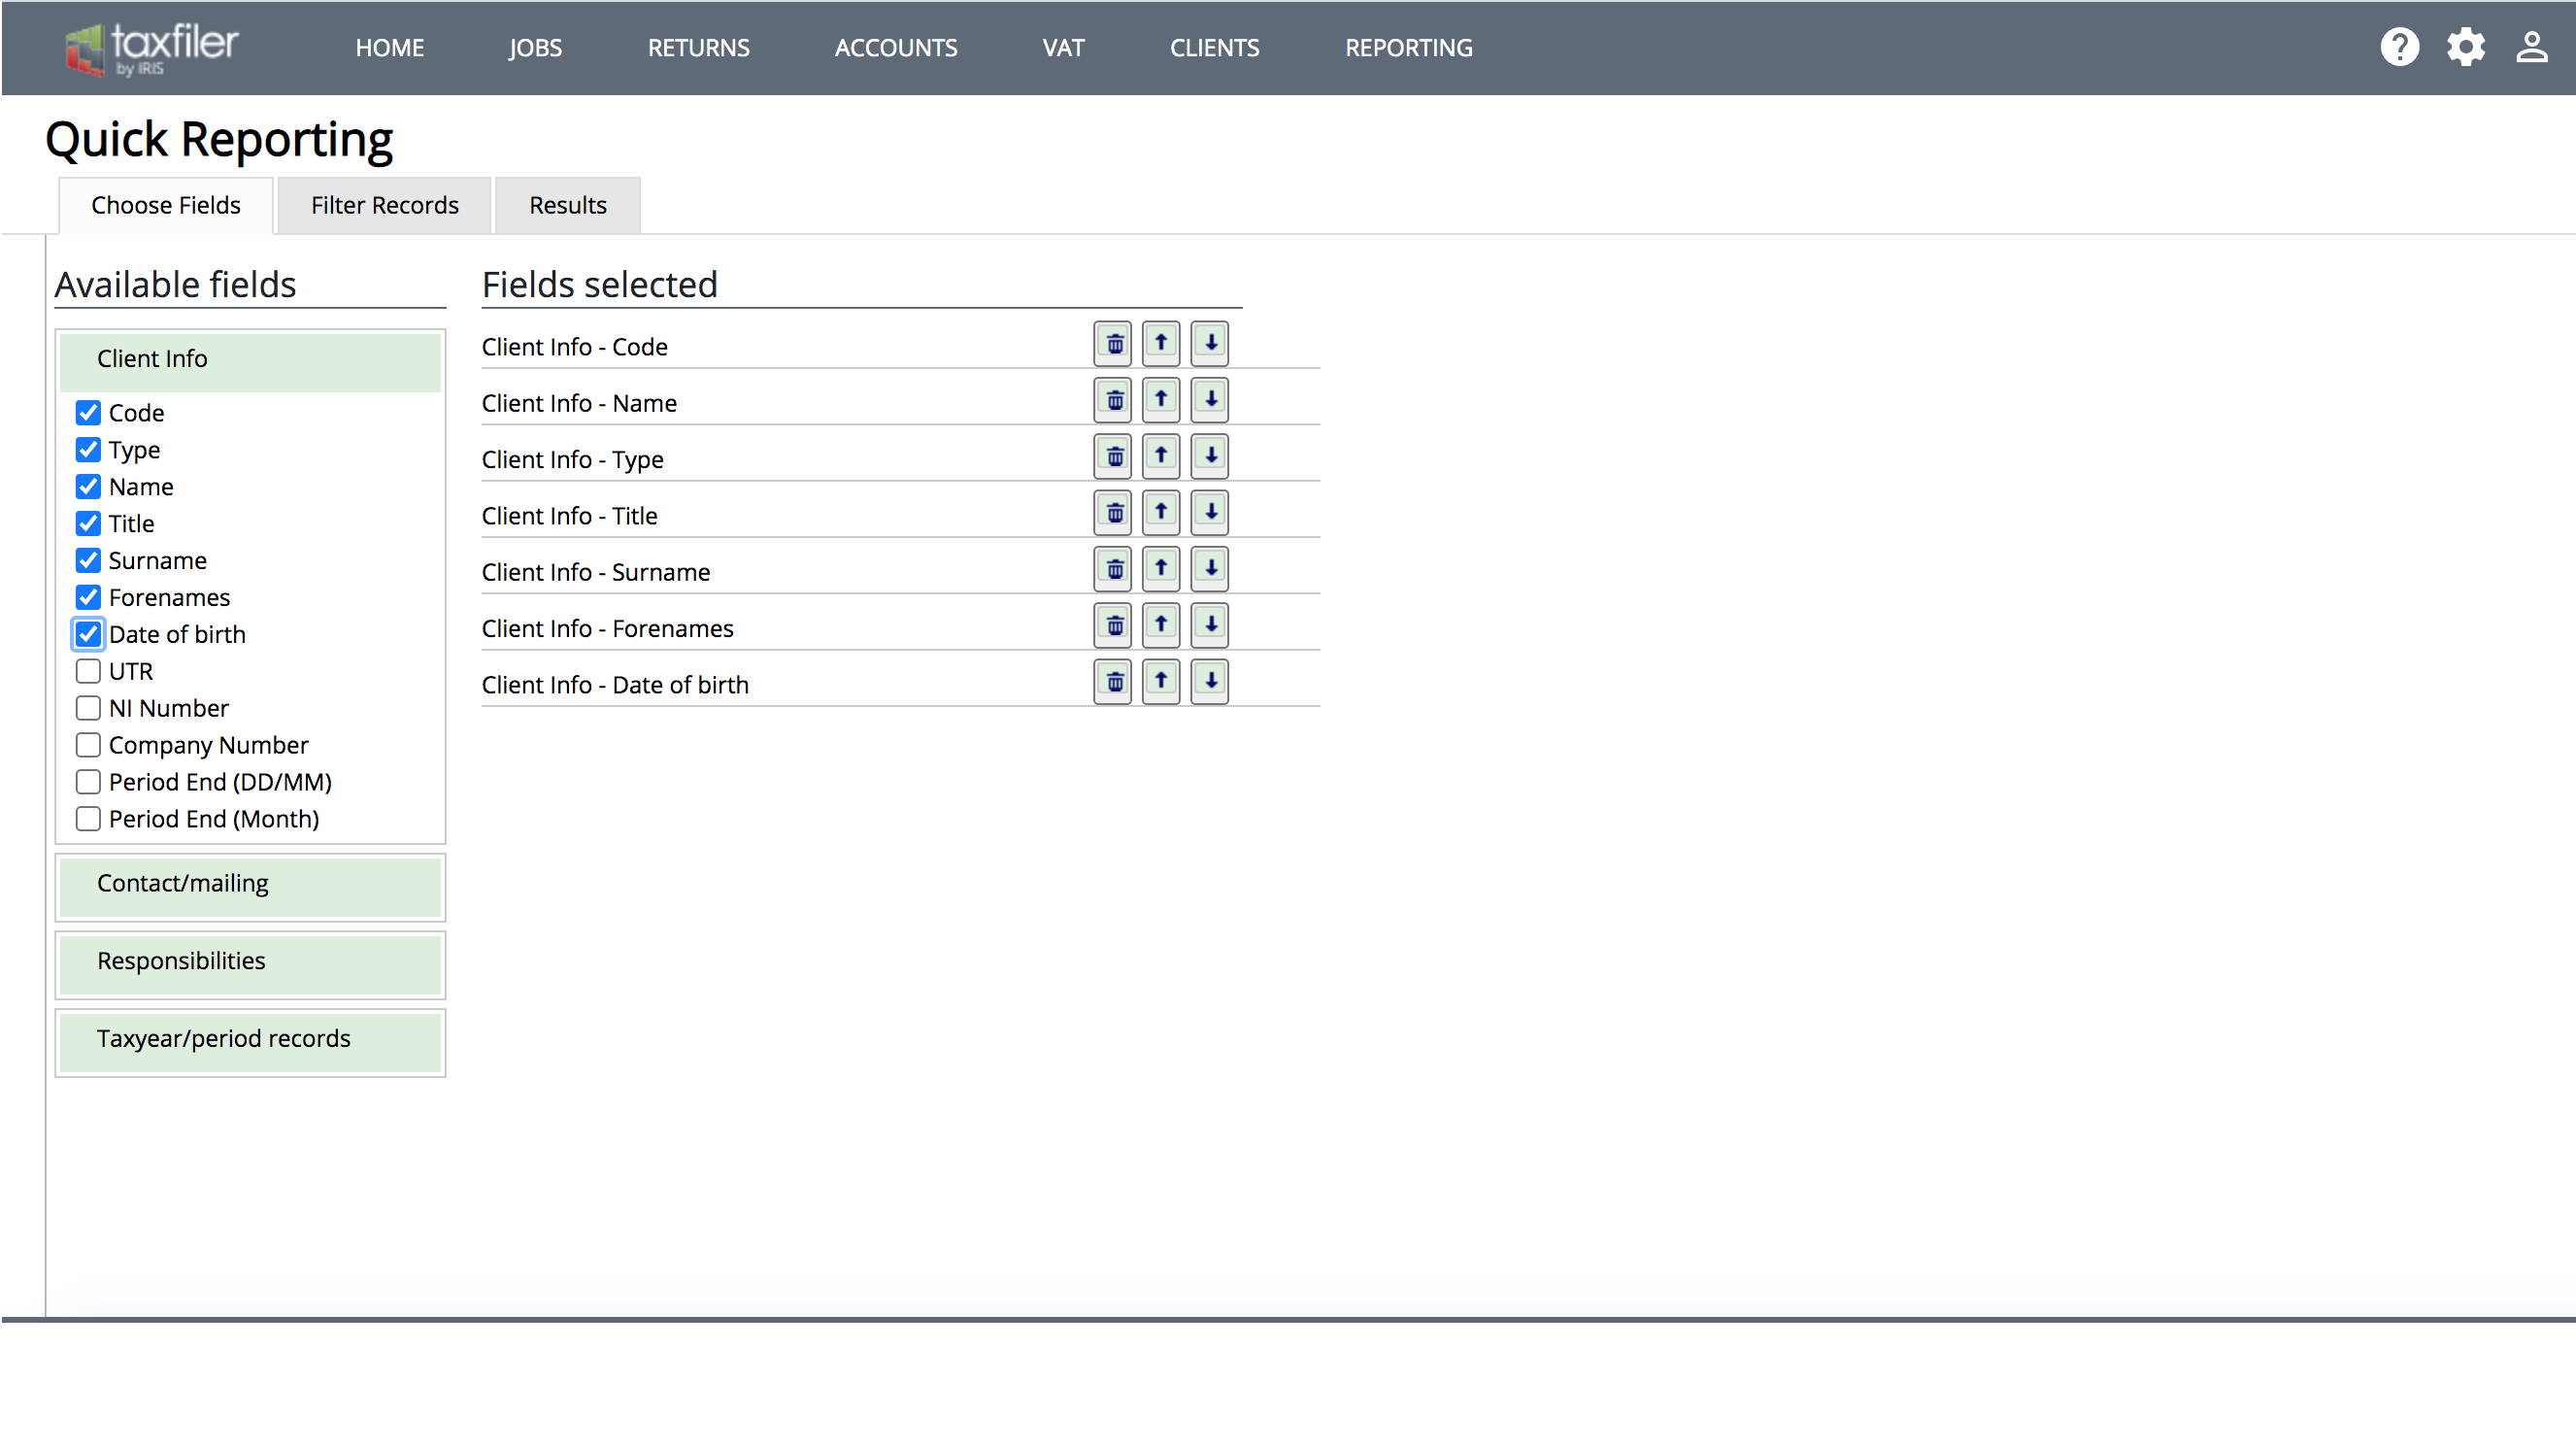
Task: Tick the NI Number checkbox
Action: 88,708
